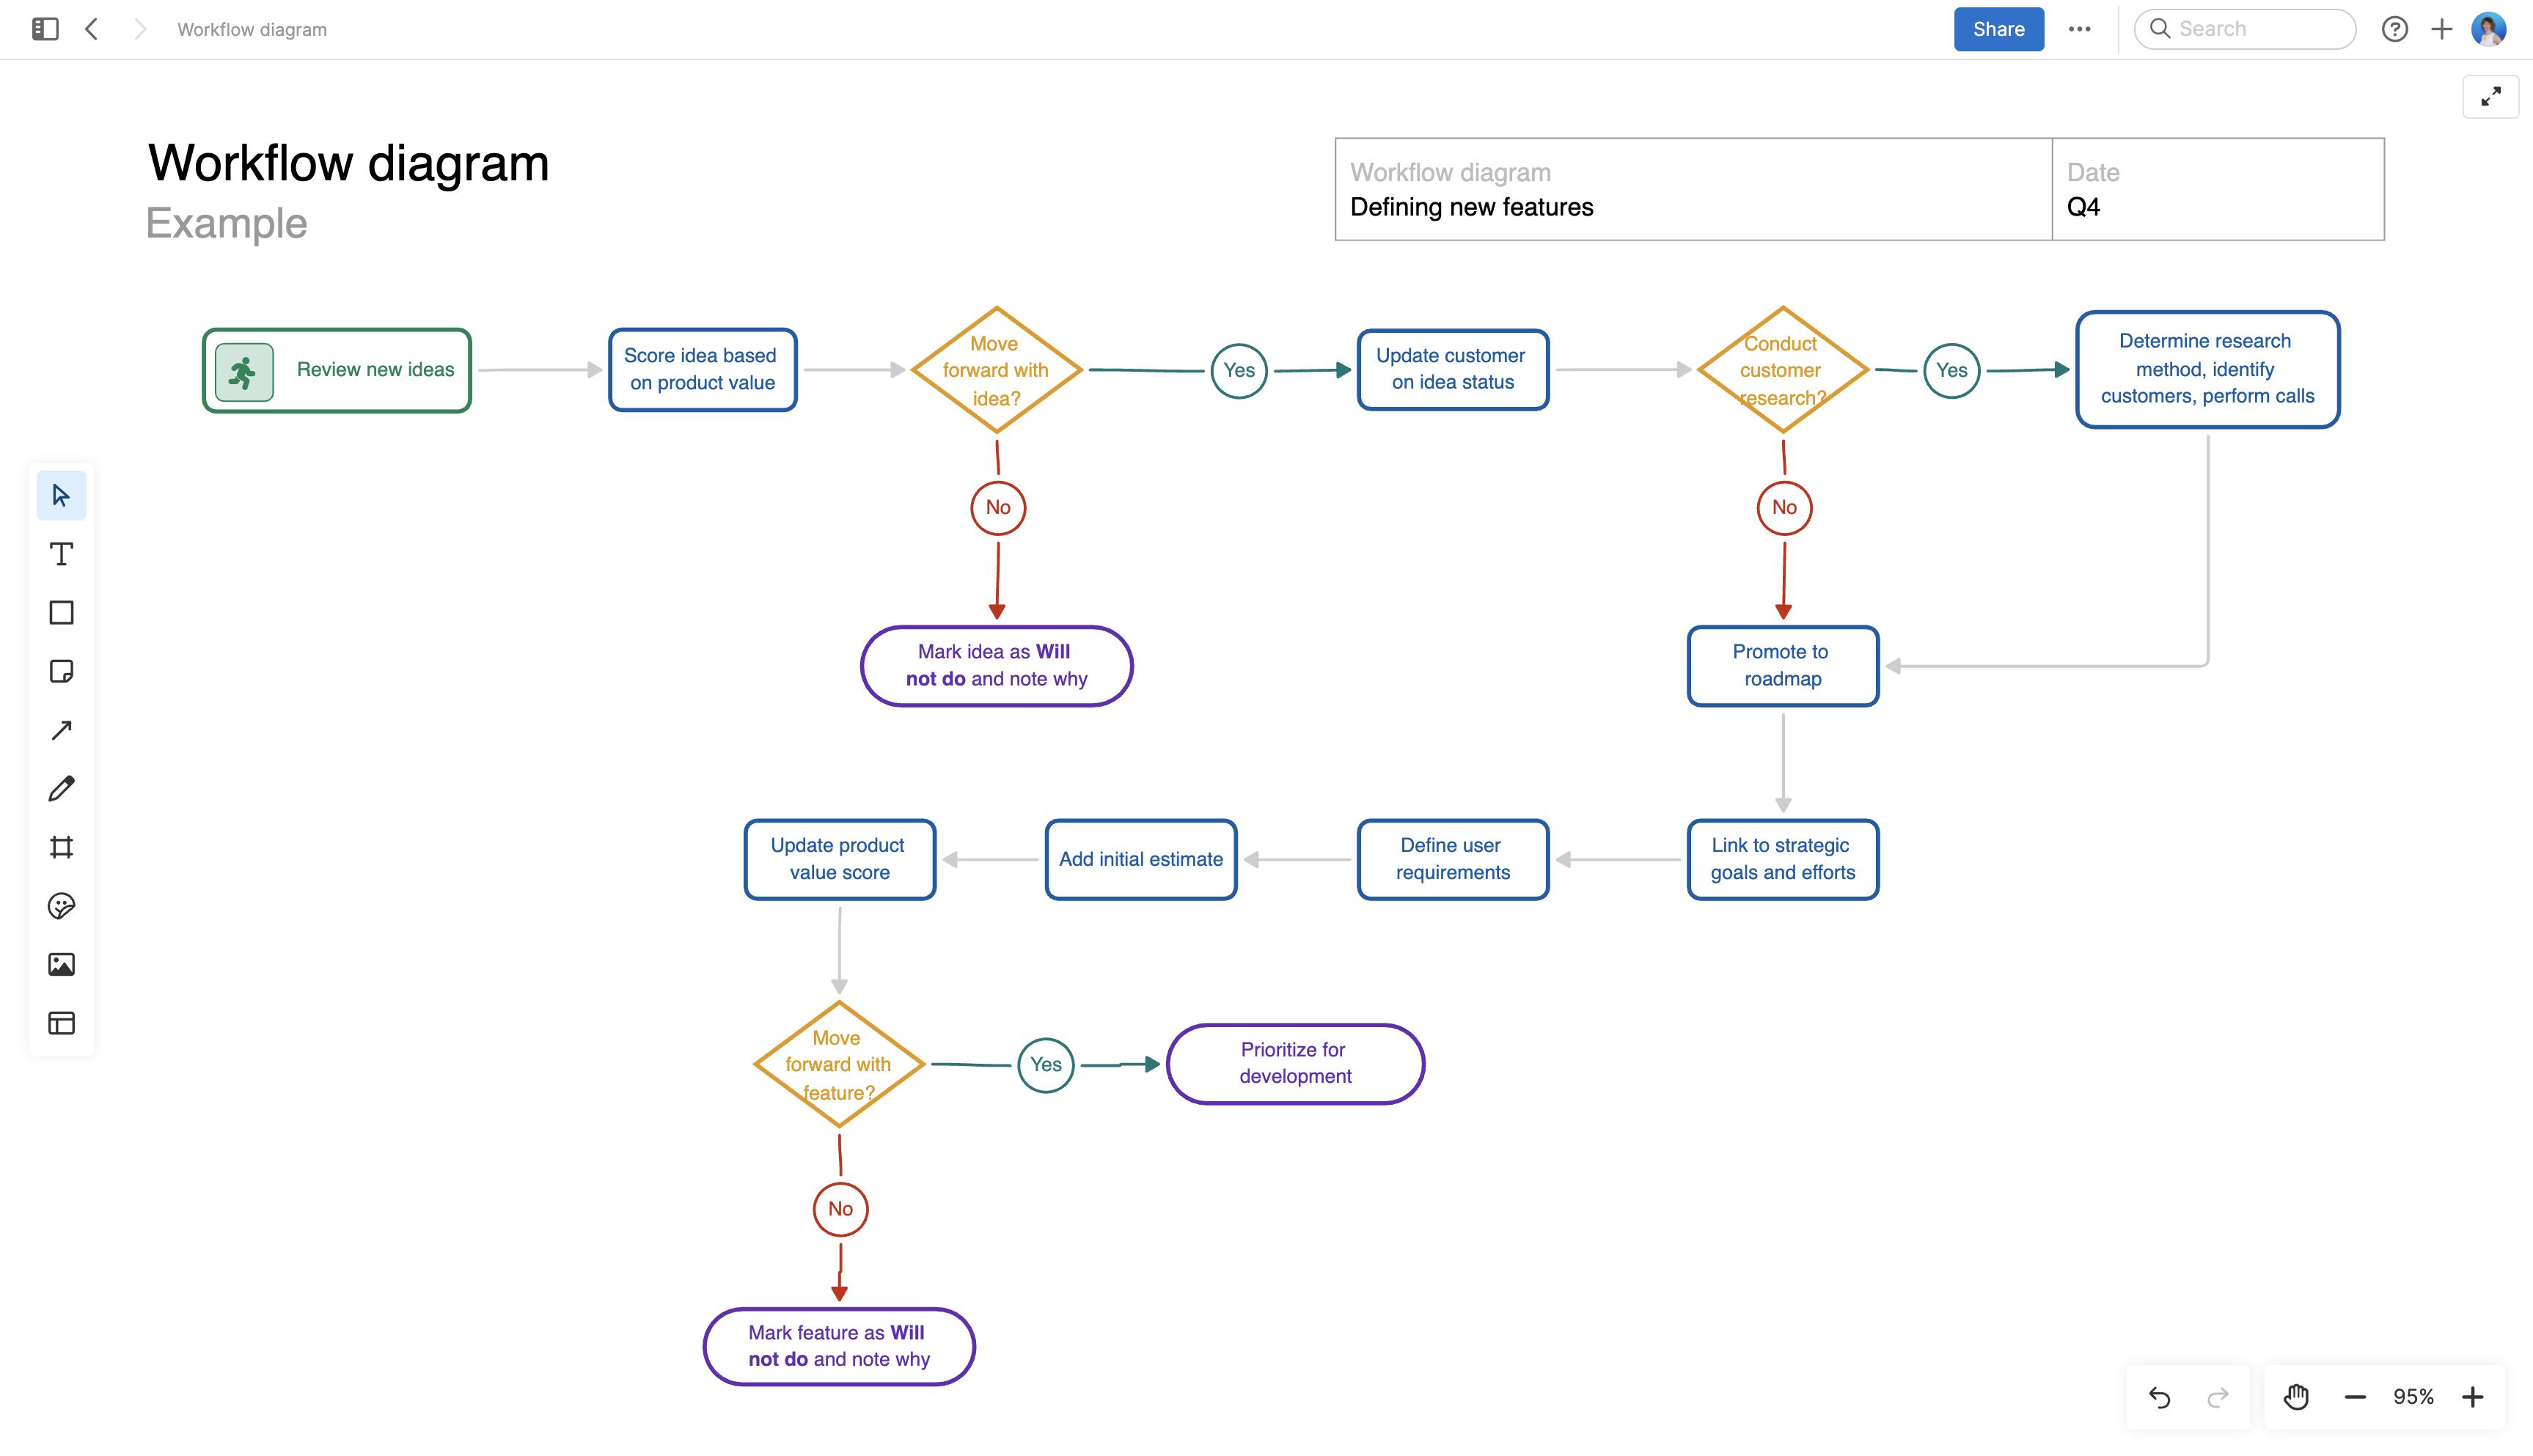Open the more options ellipsis menu
The height and width of the screenshot is (1456, 2533).
[x=2080, y=29]
